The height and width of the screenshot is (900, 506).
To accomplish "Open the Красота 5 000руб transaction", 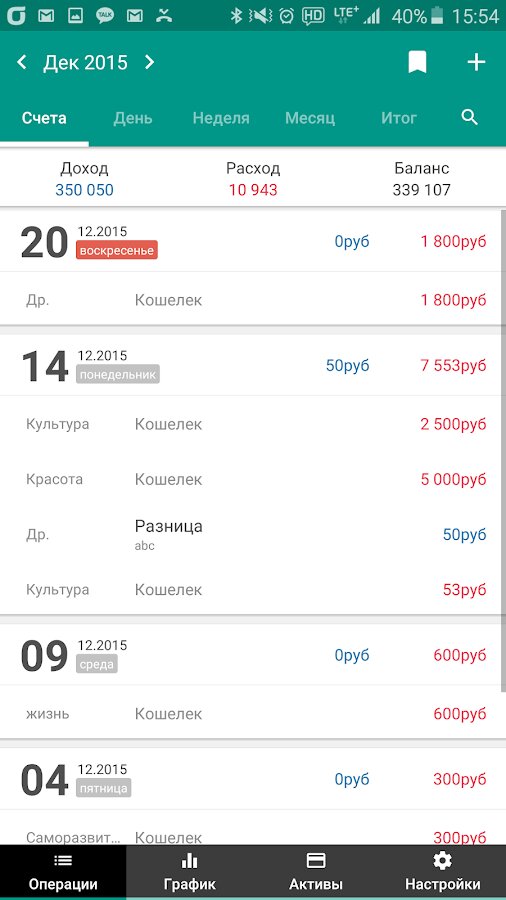I will 253,479.
